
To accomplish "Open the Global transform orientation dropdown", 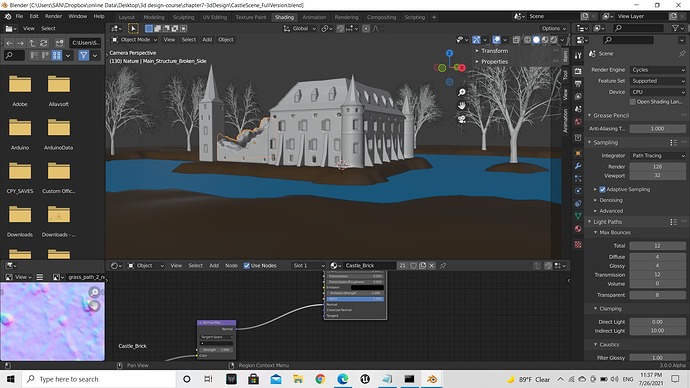I will (299, 28).
